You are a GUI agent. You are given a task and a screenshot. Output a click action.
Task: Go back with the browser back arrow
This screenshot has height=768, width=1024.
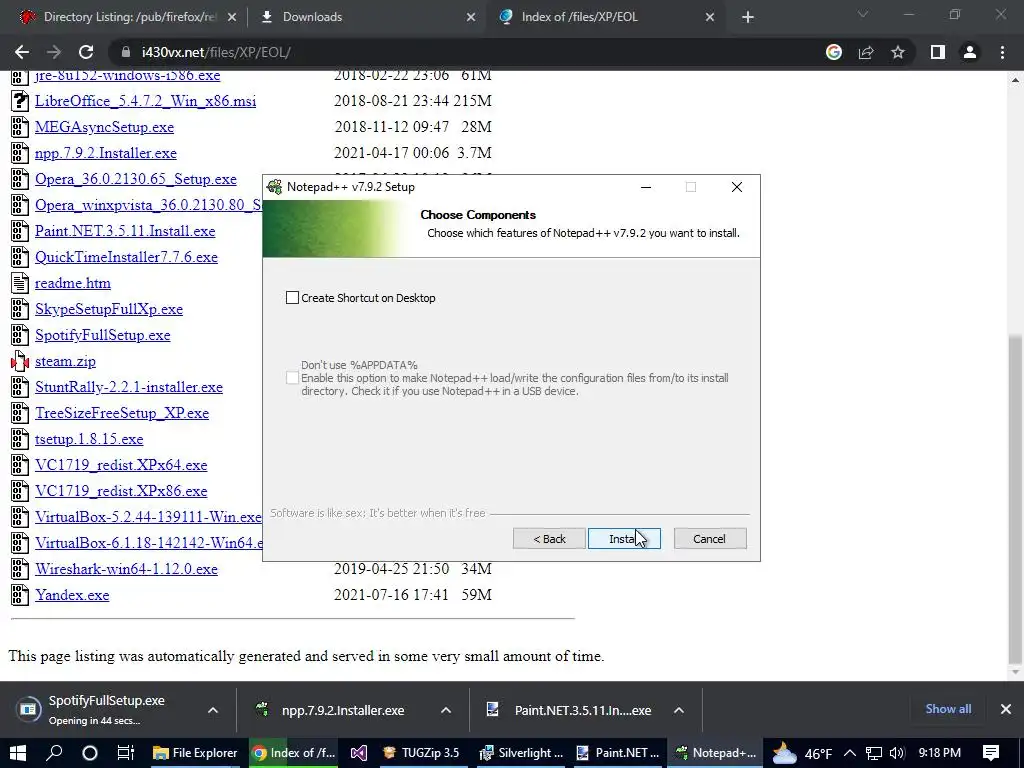(22, 52)
